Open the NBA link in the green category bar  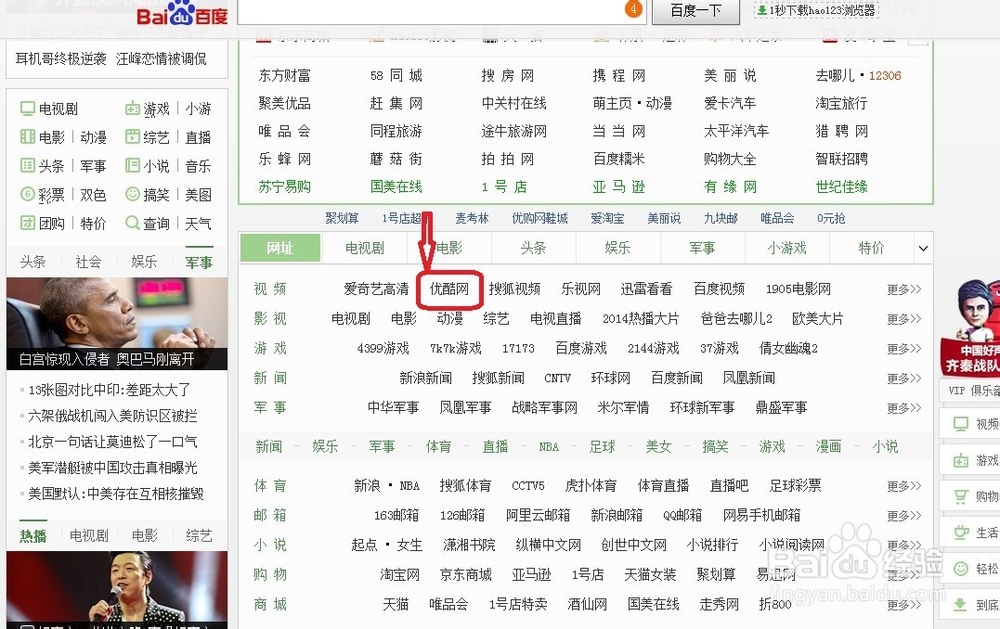(x=549, y=447)
